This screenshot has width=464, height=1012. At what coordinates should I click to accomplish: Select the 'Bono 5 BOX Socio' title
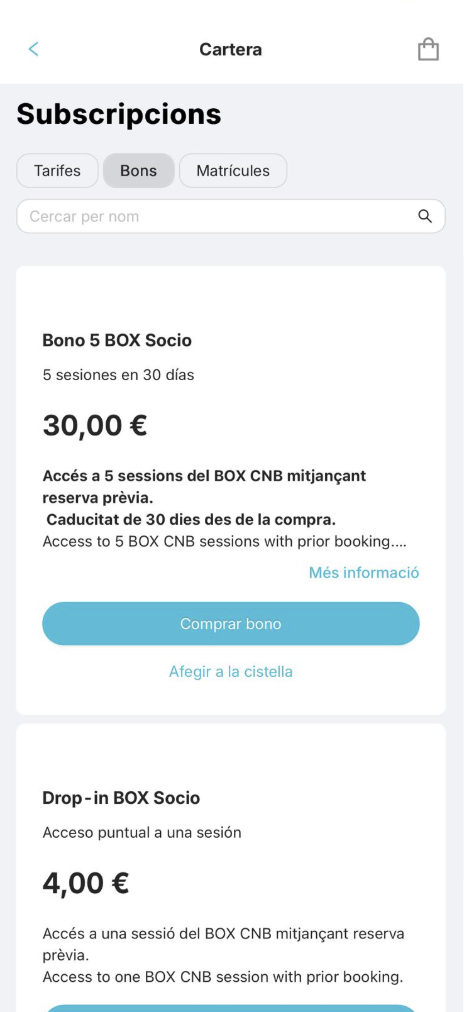click(117, 340)
